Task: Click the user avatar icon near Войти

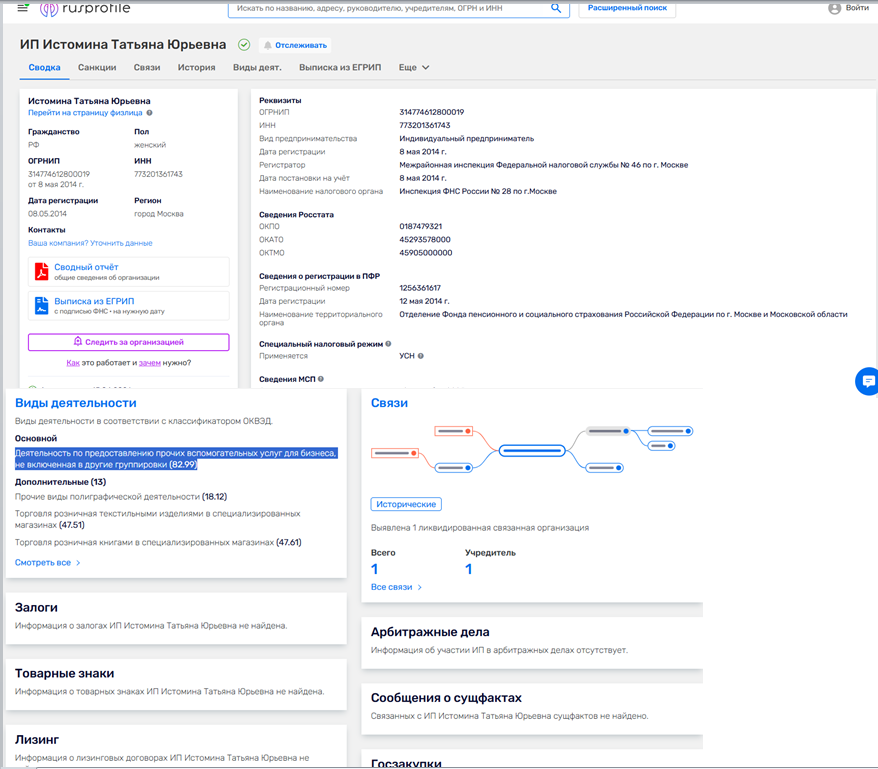Action: (x=834, y=8)
